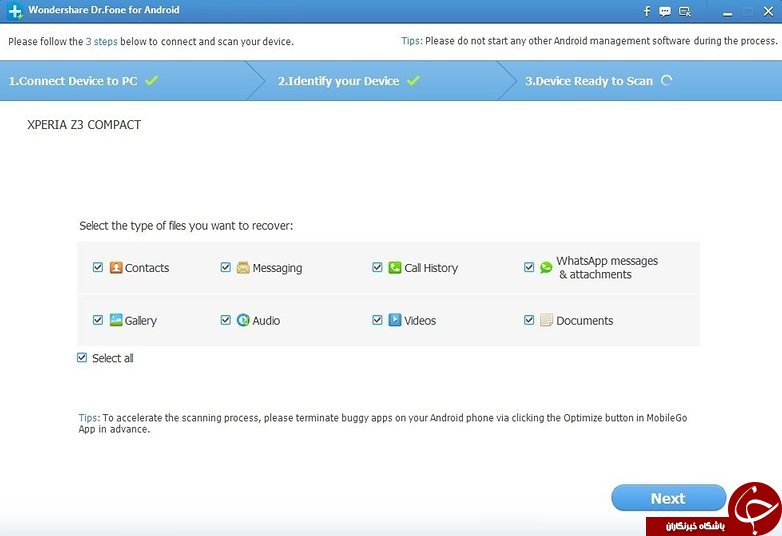Click the 'Documents' label text
The width and height of the screenshot is (782, 536).
click(x=585, y=321)
